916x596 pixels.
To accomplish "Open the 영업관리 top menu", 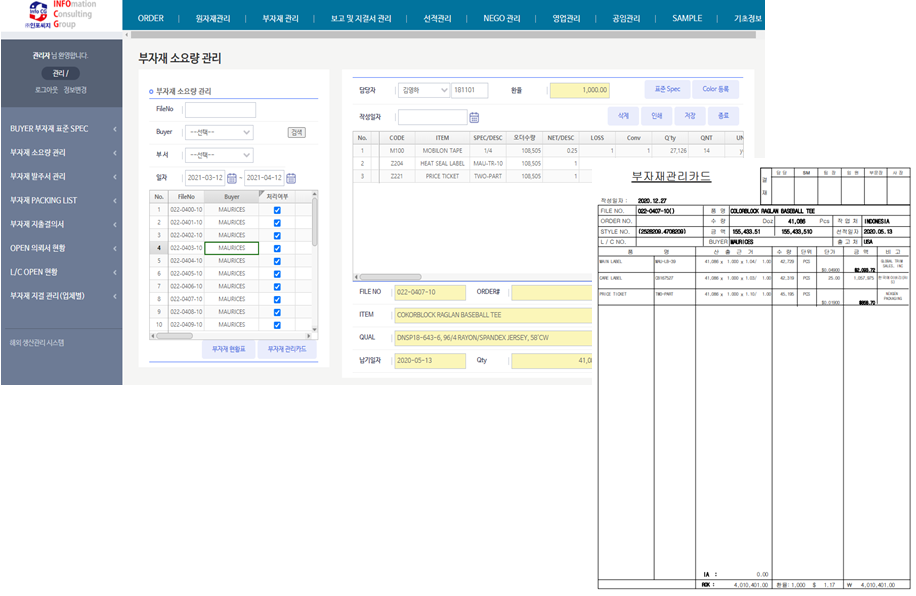I will tap(566, 18).
